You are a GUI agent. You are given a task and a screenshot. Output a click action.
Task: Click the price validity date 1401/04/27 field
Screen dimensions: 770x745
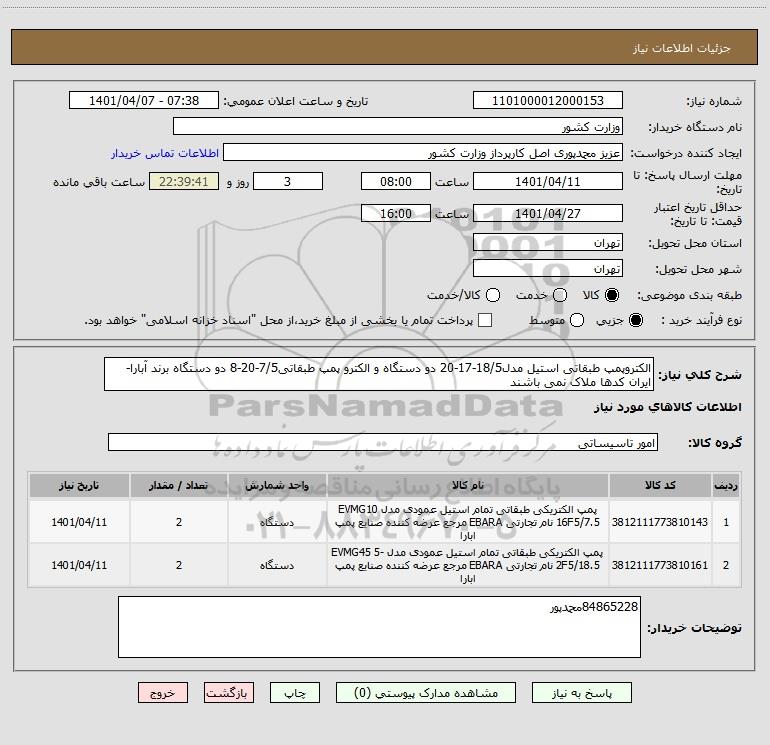pos(548,214)
